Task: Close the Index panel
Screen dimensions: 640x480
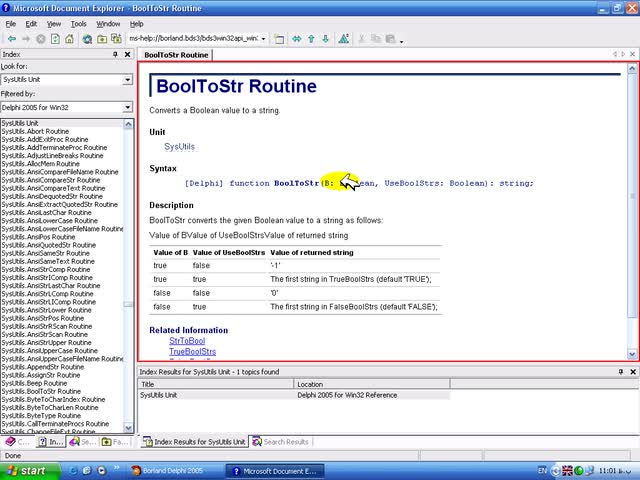Action: pos(127,54)
